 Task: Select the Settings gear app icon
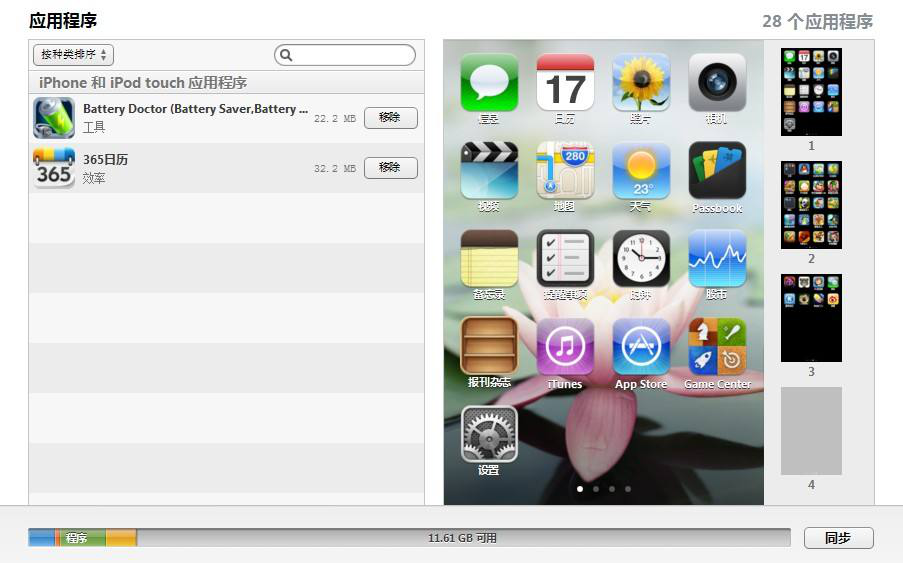pyautogui.click(x=489, y=435)
